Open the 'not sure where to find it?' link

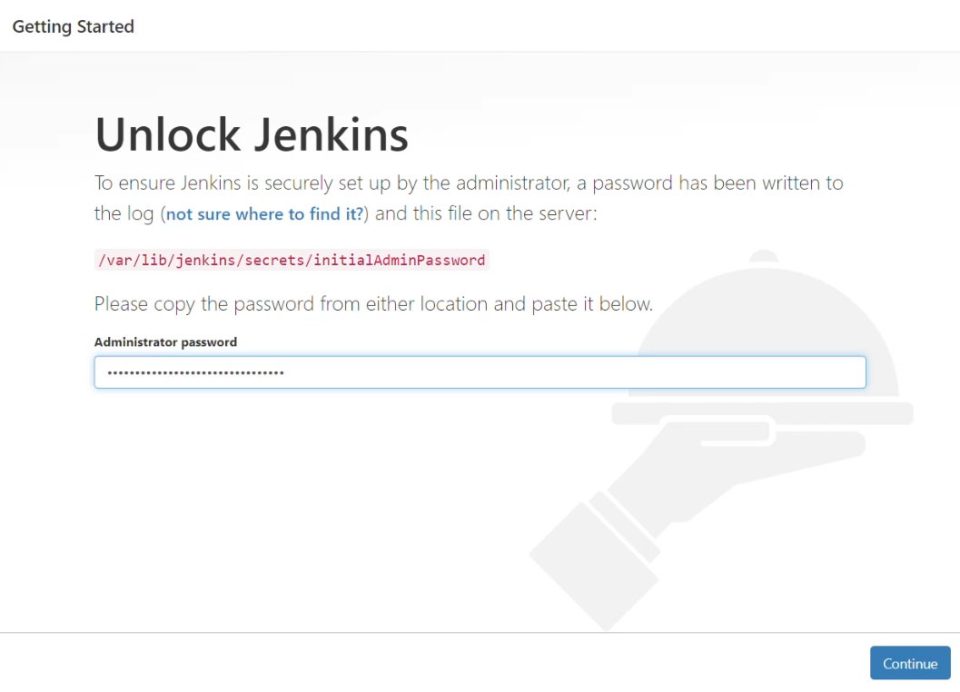pos(265,214)
